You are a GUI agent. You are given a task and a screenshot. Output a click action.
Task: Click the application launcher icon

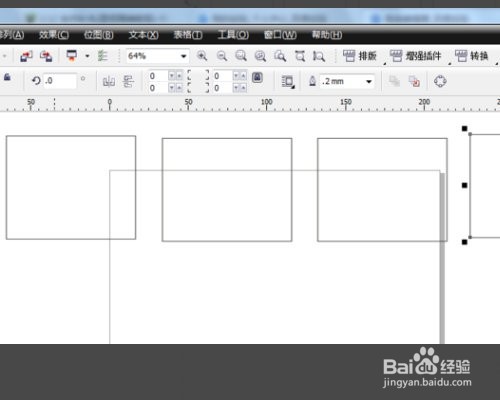(x=72, y=56)
